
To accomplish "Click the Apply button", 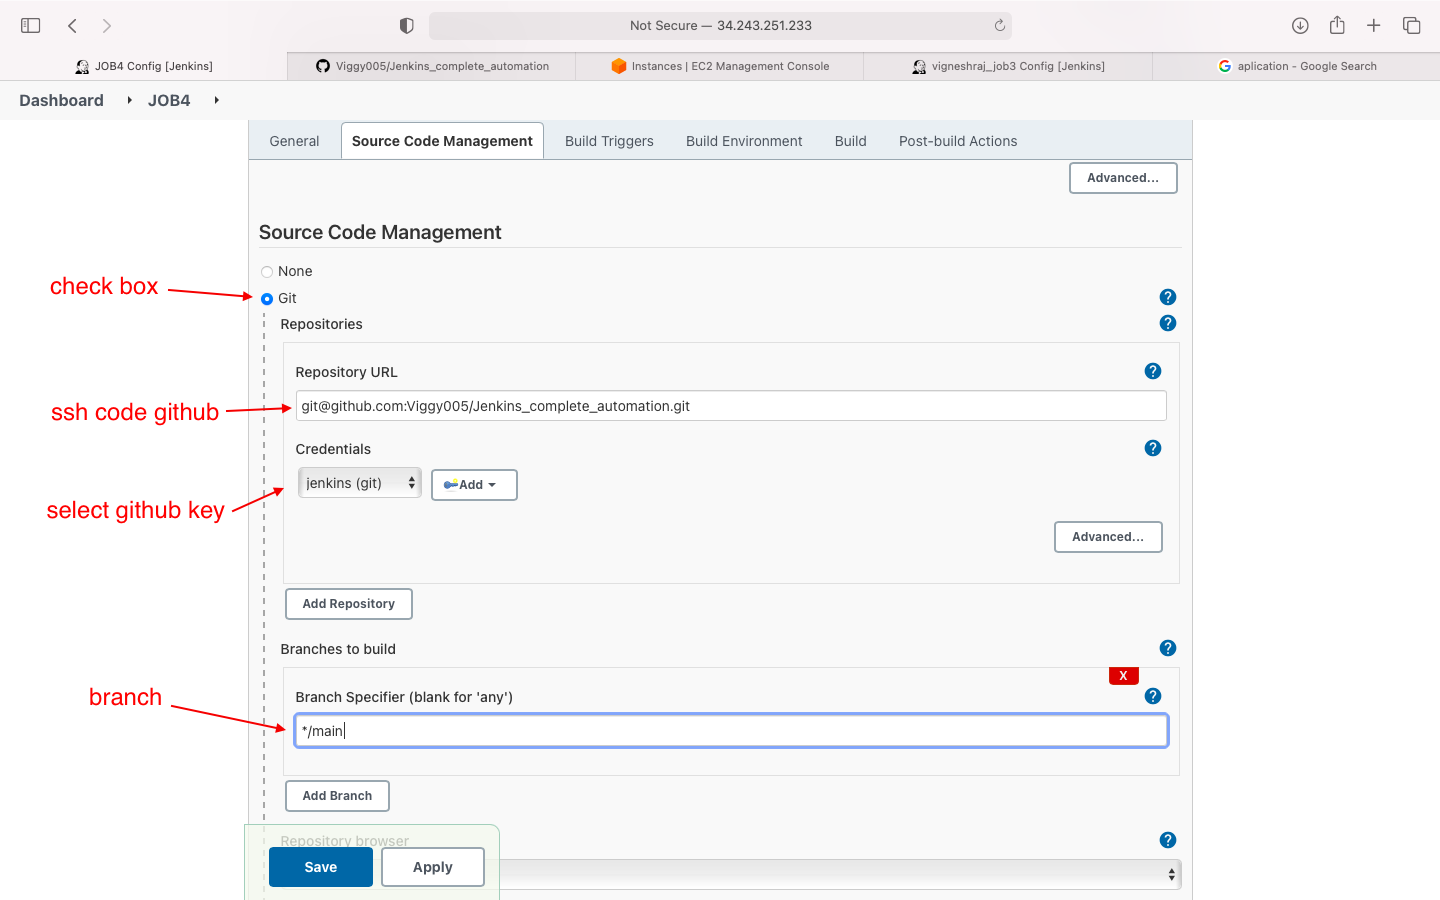I will tap(433, 867).
